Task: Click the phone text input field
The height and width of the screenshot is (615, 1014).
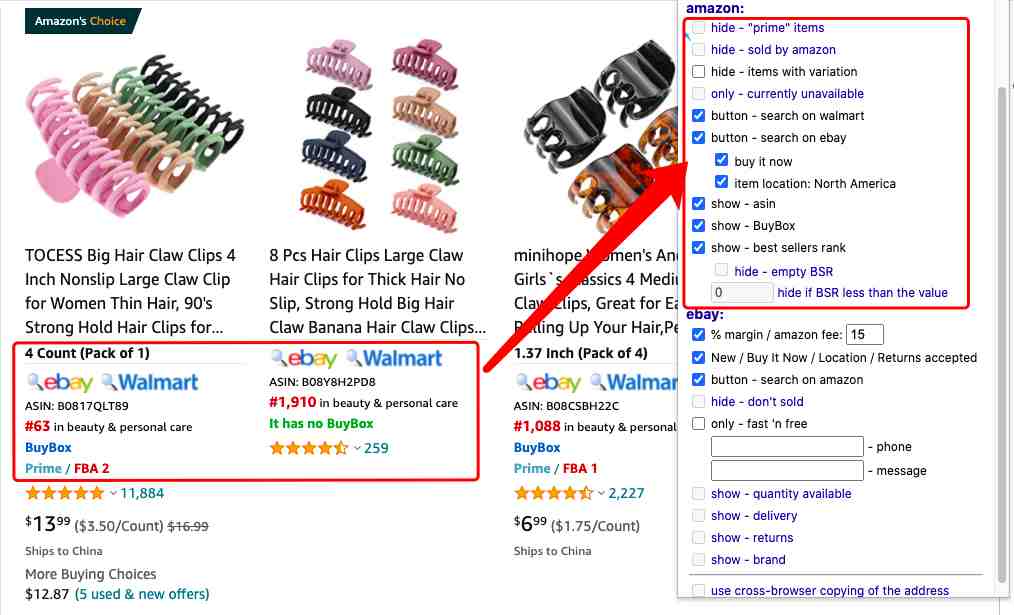Action: pyautogui.click(x=787, y=446)
